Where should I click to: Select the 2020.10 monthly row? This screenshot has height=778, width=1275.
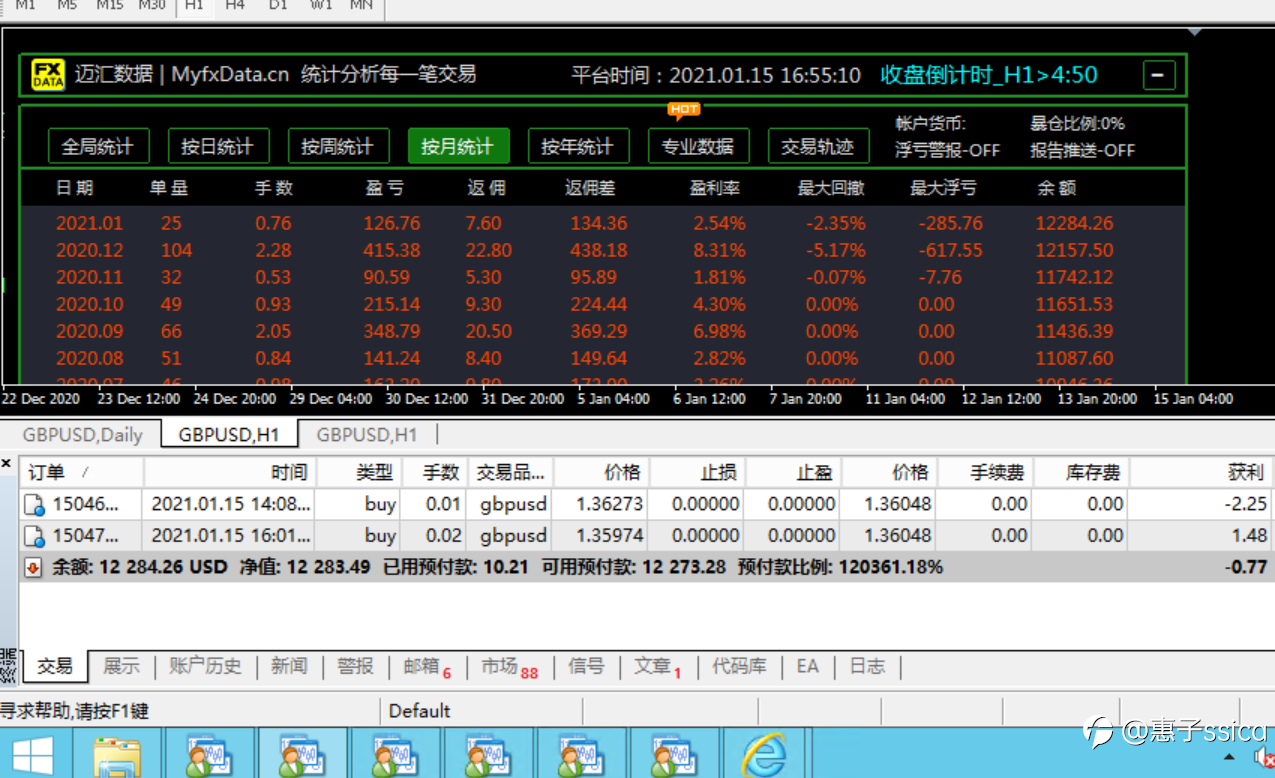tap(603, 304)
